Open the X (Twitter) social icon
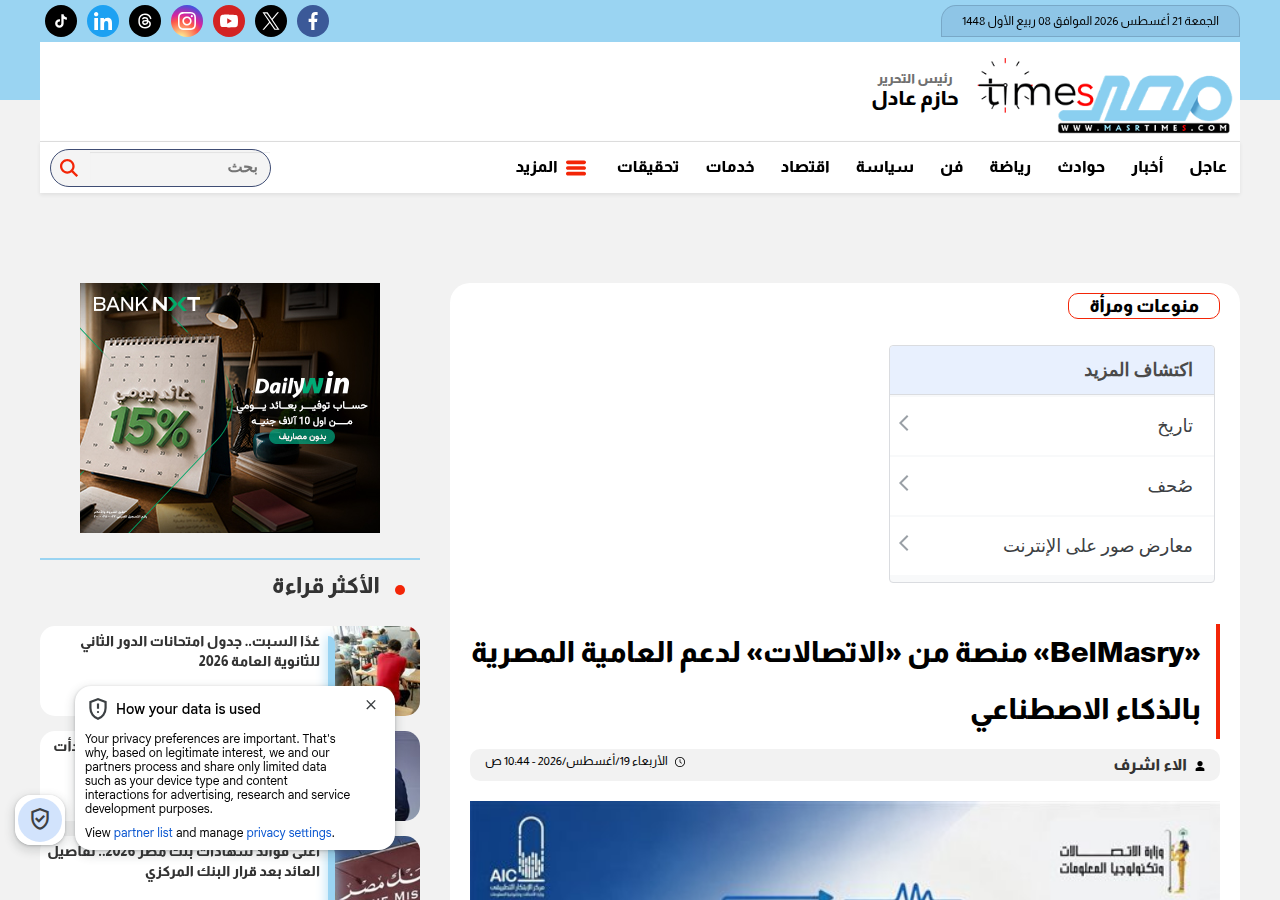The width and height of the screenshot is (1280, 900). tap(271, 21)
